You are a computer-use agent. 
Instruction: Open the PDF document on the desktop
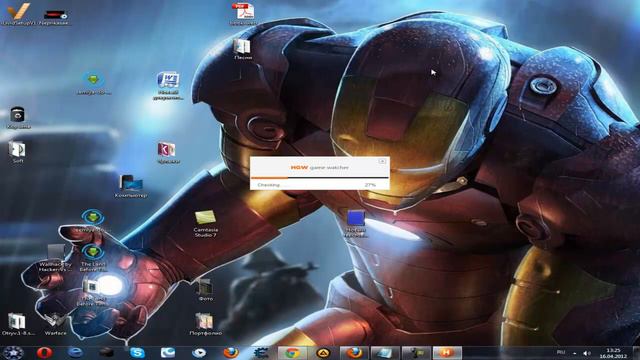tap(243, 11)
